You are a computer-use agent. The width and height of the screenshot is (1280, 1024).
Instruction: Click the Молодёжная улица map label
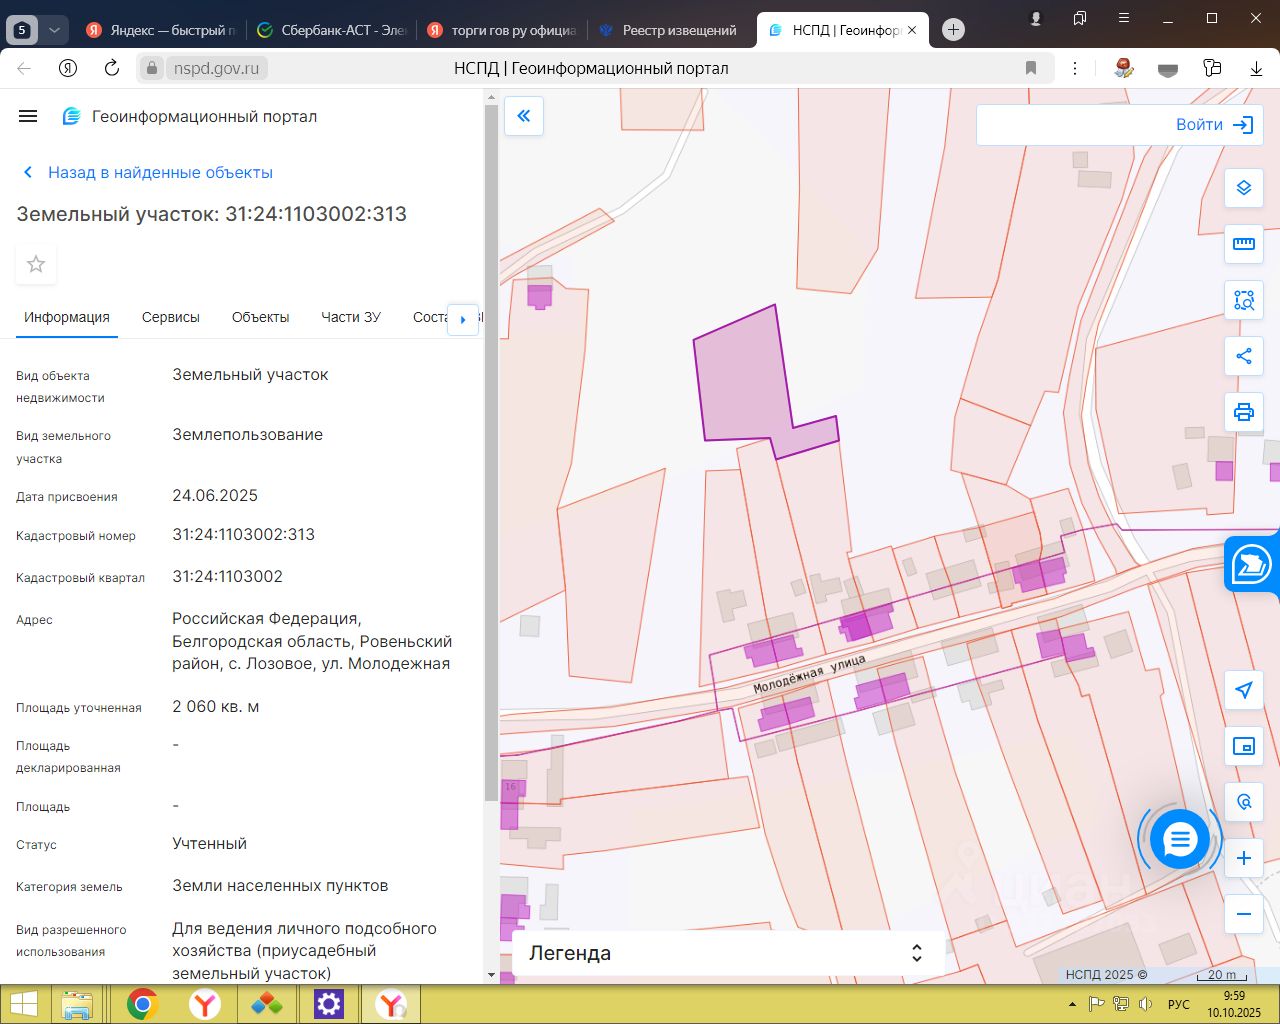[x=809, y=674]
